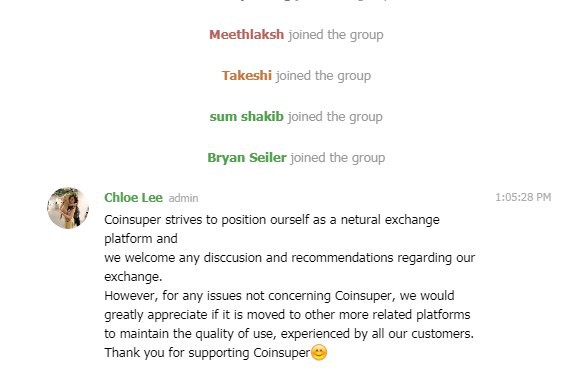This screenshot has width=577, height=380.
Task: Click the cut-off service message at top
Action: point(296,1)
